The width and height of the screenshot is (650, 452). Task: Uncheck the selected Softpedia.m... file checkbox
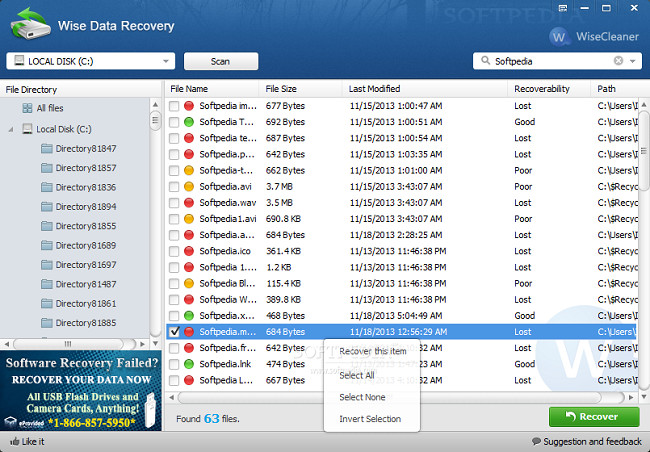[x=174, y=331]
